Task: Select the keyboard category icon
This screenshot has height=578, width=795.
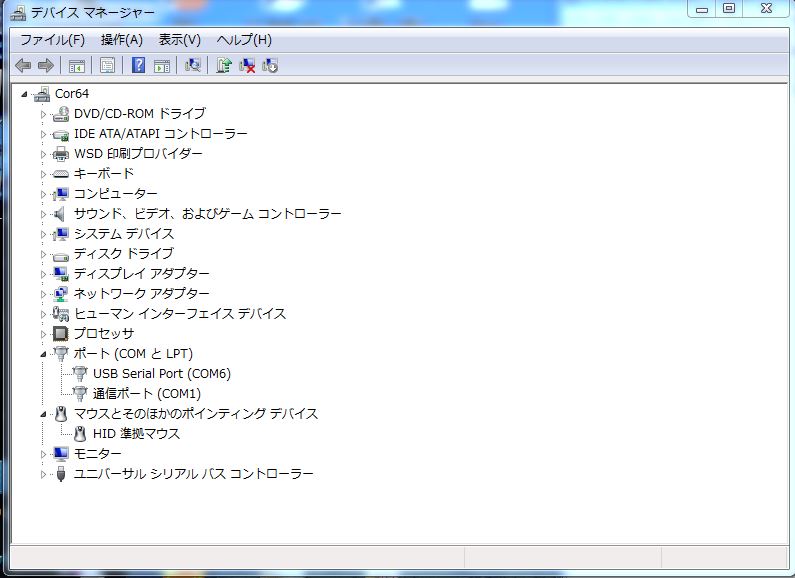Action: click(x=61, y=174)
